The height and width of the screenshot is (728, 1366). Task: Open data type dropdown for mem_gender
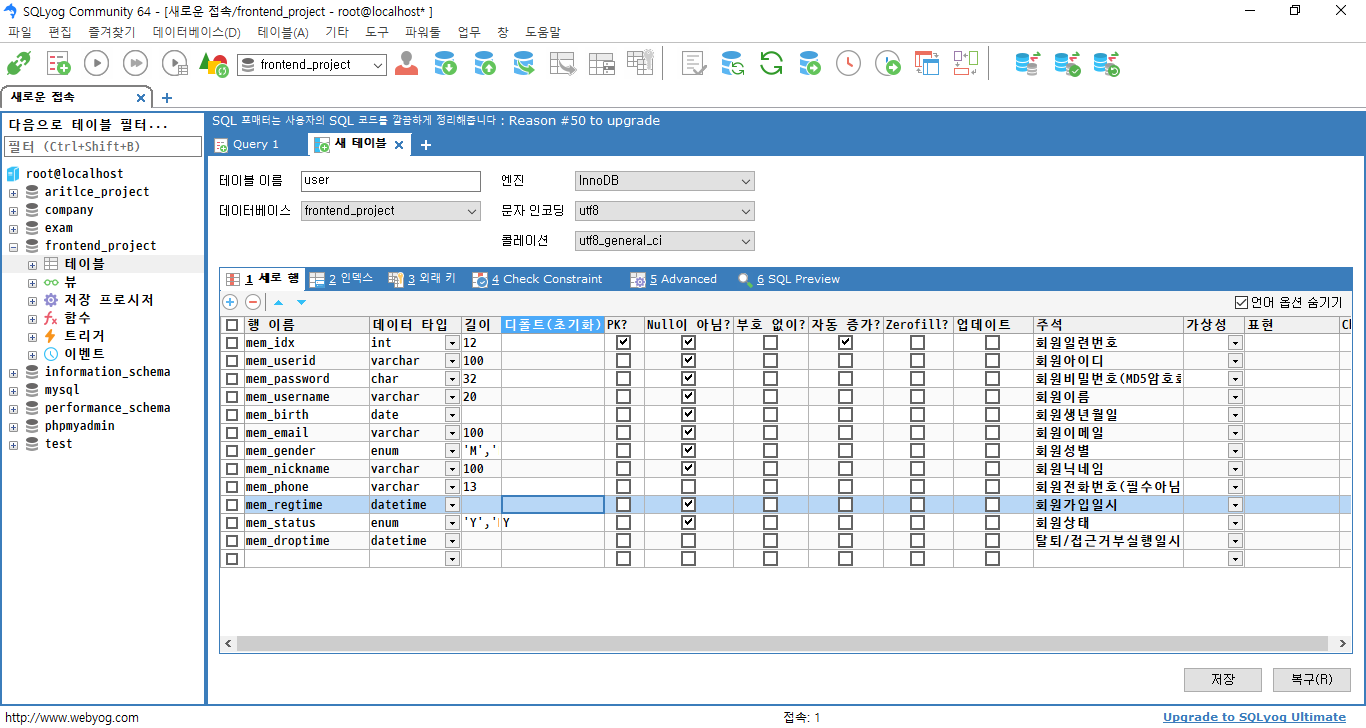453,450
